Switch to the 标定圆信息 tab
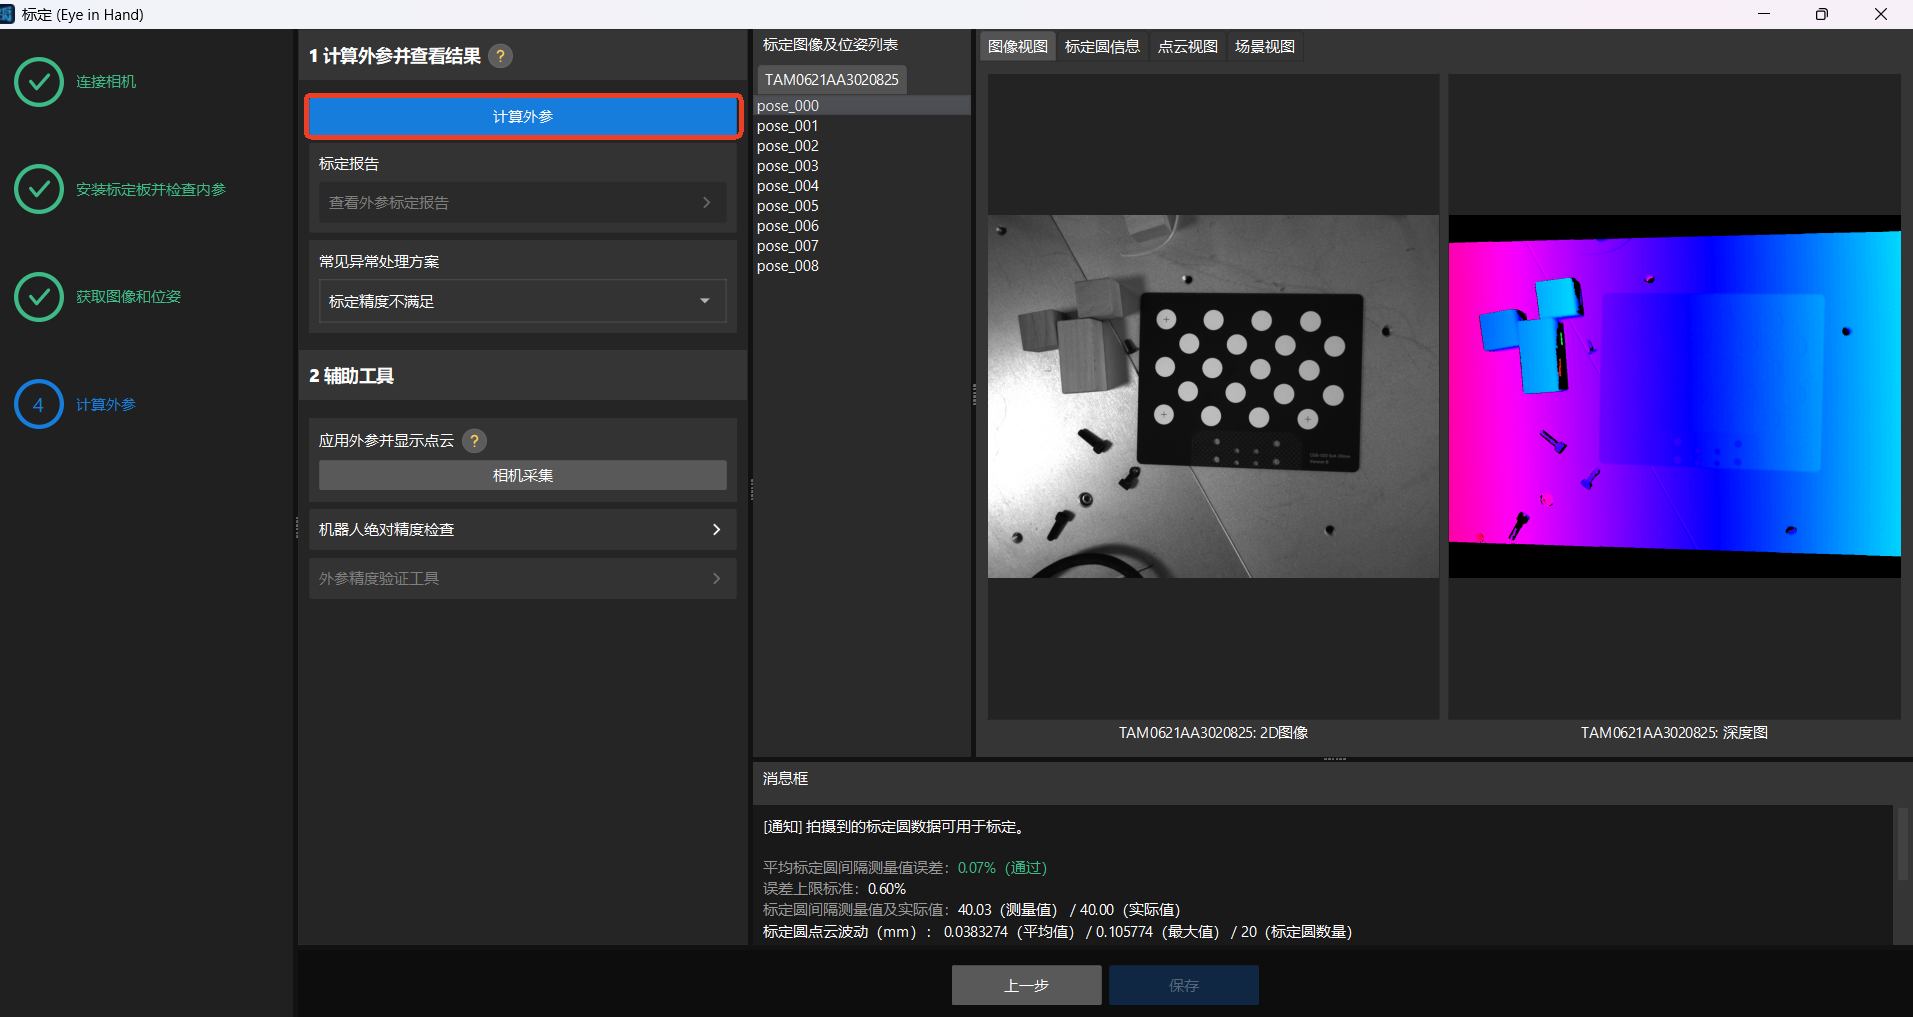 [x=1102, y=47]
